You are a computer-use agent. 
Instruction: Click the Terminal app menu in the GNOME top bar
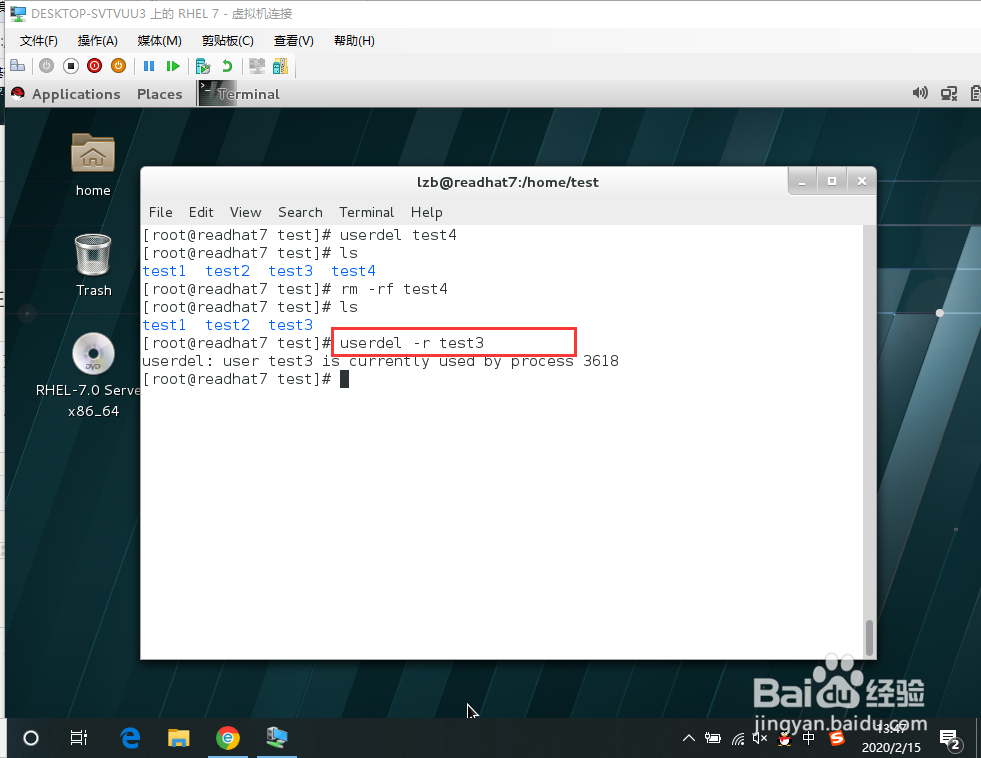tap(240, 94)
